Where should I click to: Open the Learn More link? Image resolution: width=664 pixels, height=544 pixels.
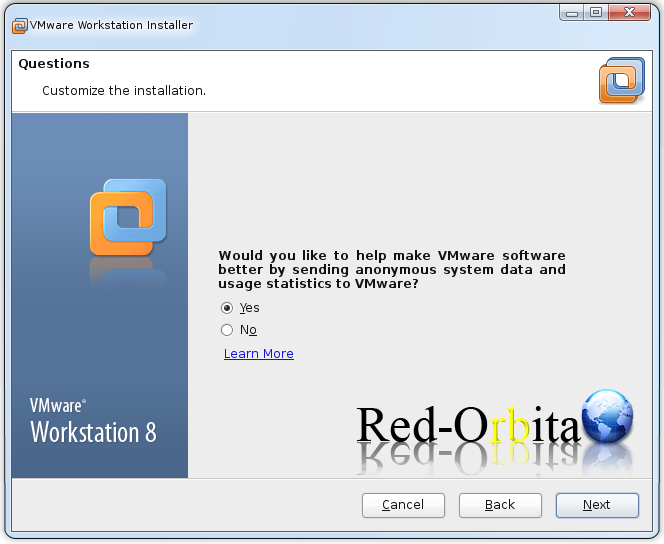pos(259,353)
